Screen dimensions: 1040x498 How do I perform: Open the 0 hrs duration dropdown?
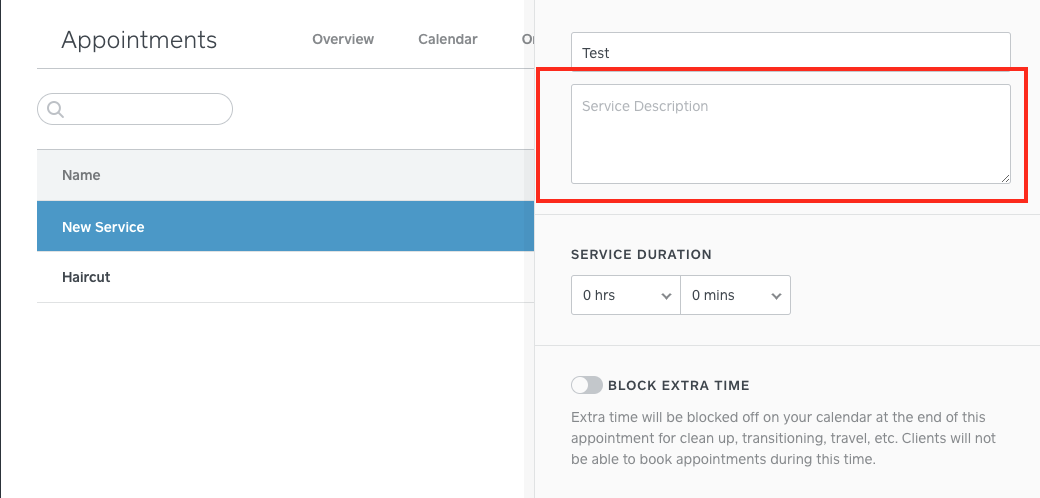point(625,295)
